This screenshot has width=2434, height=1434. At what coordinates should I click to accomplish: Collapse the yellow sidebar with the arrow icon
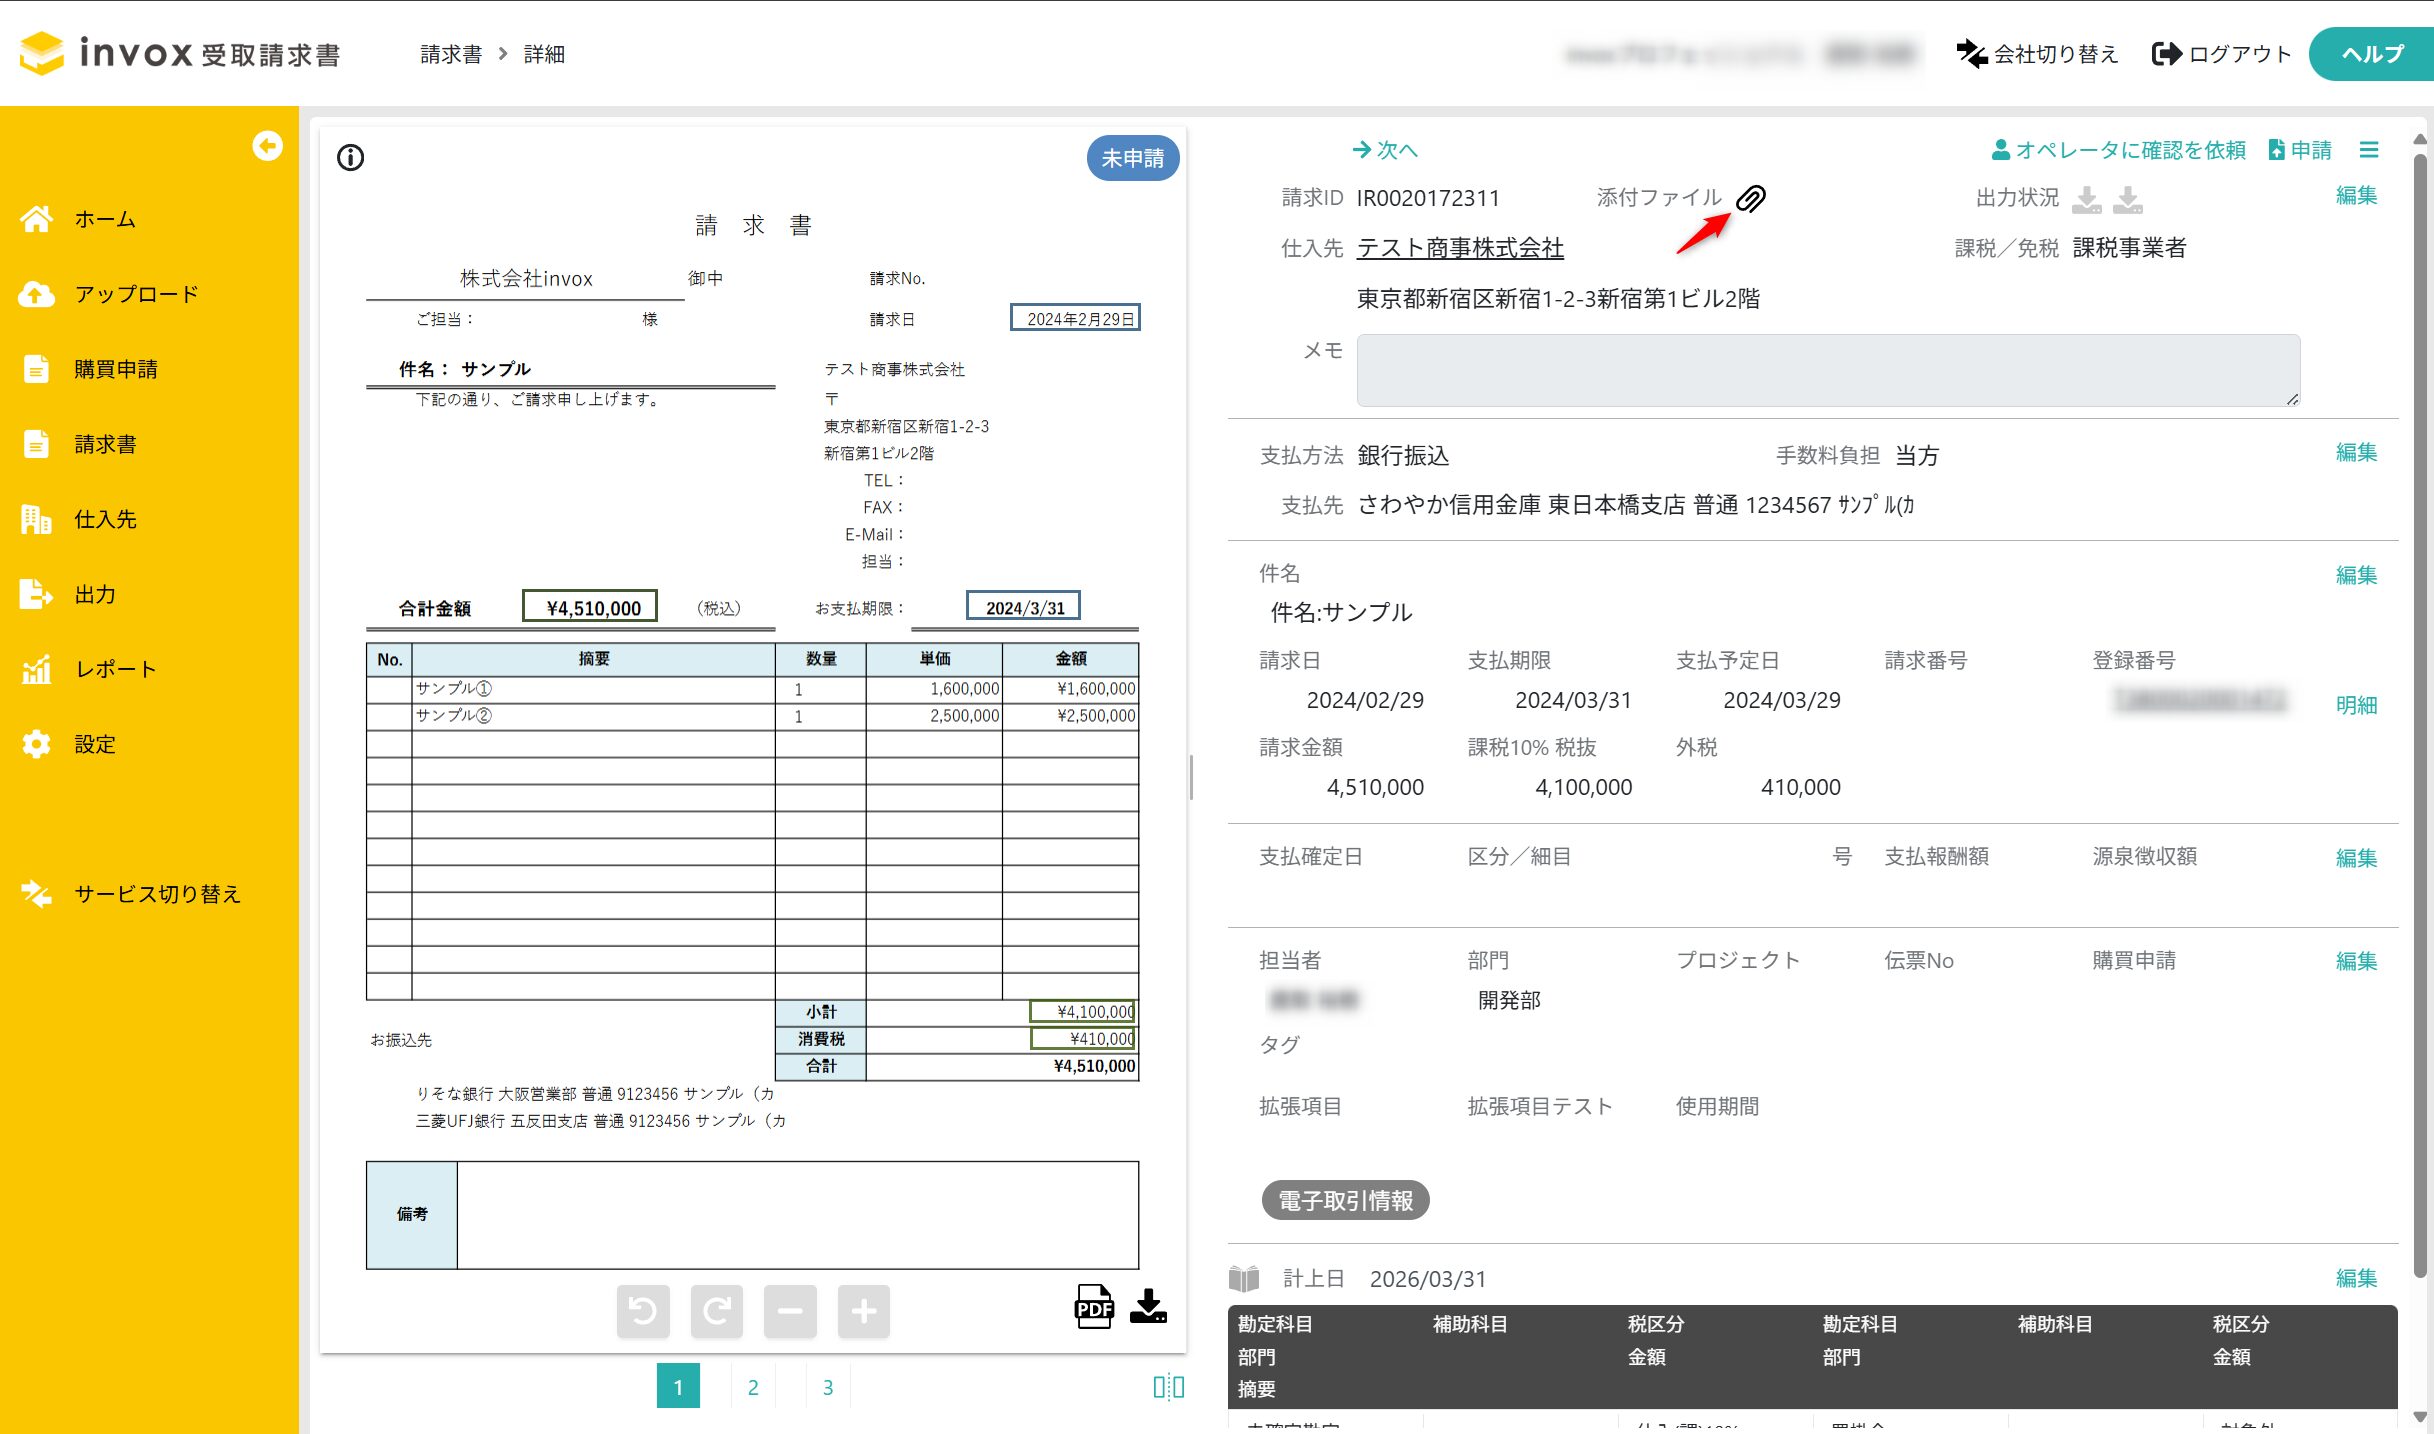click(267, 146)
